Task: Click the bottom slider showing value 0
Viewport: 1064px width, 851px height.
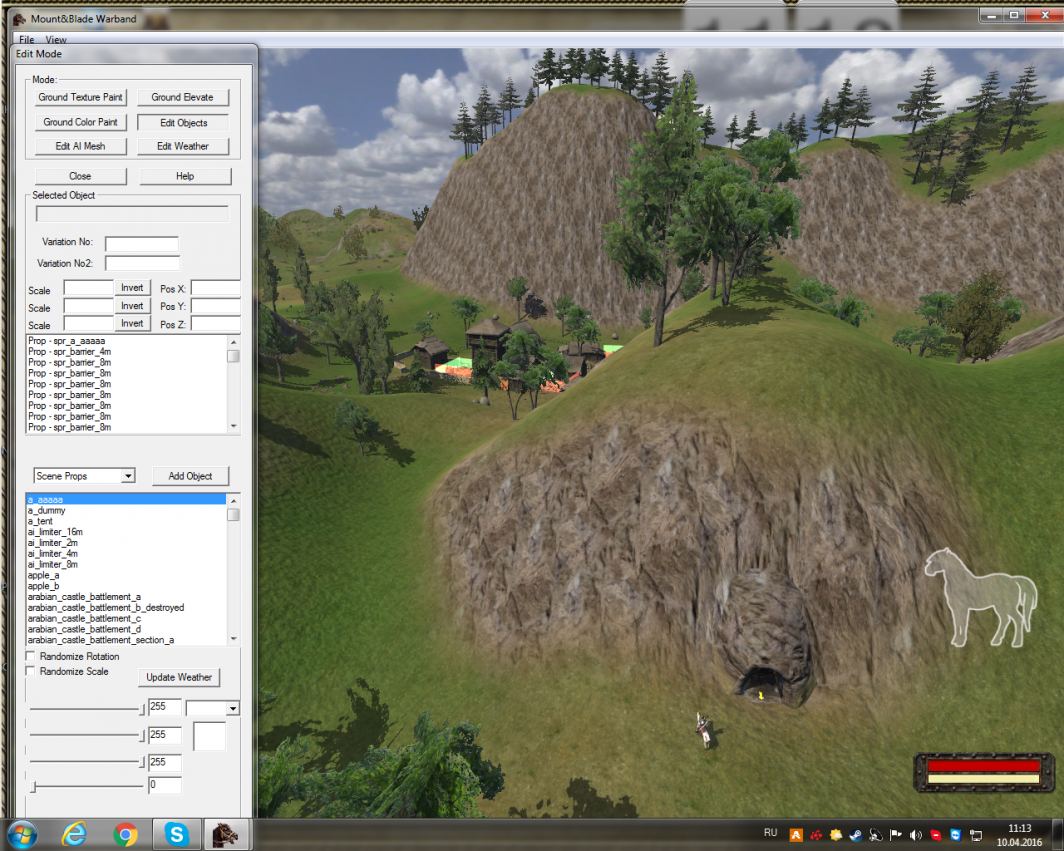Action: [34, 786]
